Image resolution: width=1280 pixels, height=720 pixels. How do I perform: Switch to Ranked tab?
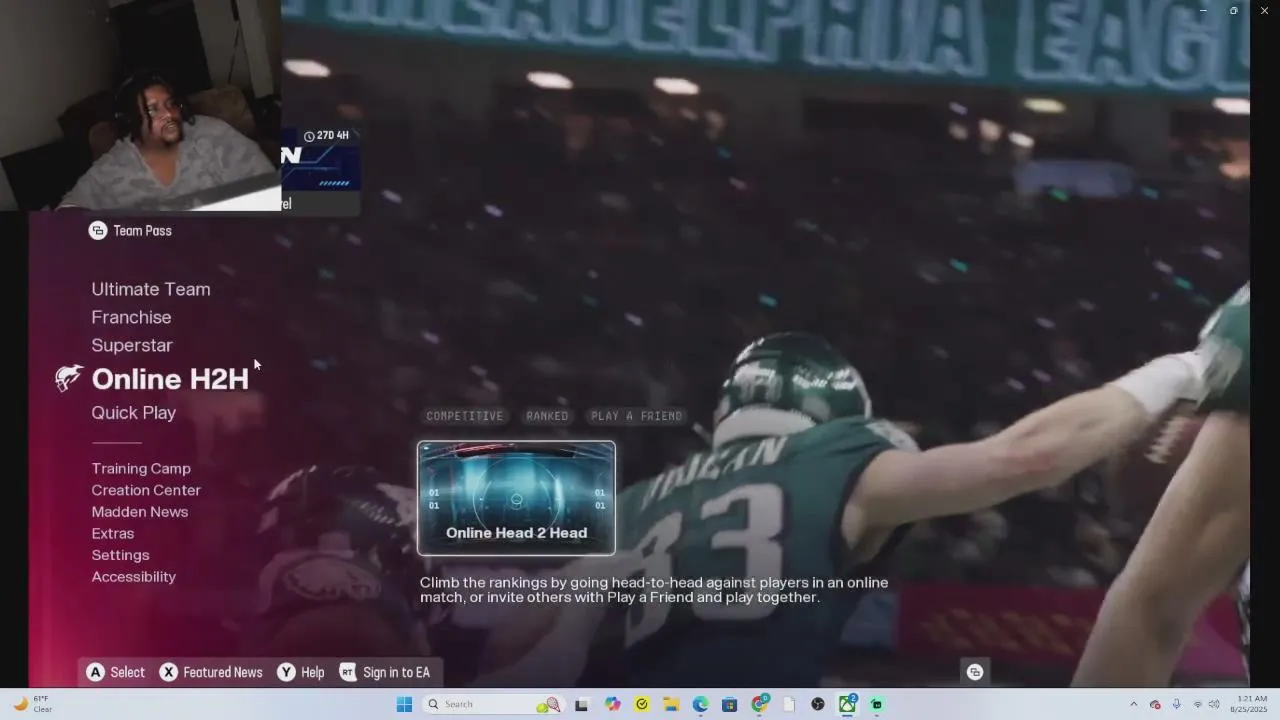[x=547, y=416]
